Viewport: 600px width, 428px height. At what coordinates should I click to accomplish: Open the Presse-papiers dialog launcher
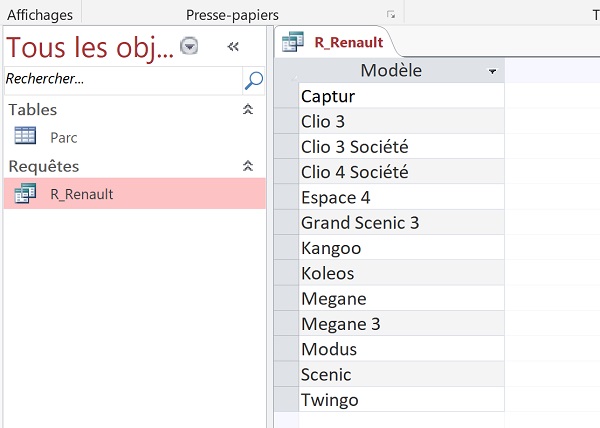click(x=391, y=15)
